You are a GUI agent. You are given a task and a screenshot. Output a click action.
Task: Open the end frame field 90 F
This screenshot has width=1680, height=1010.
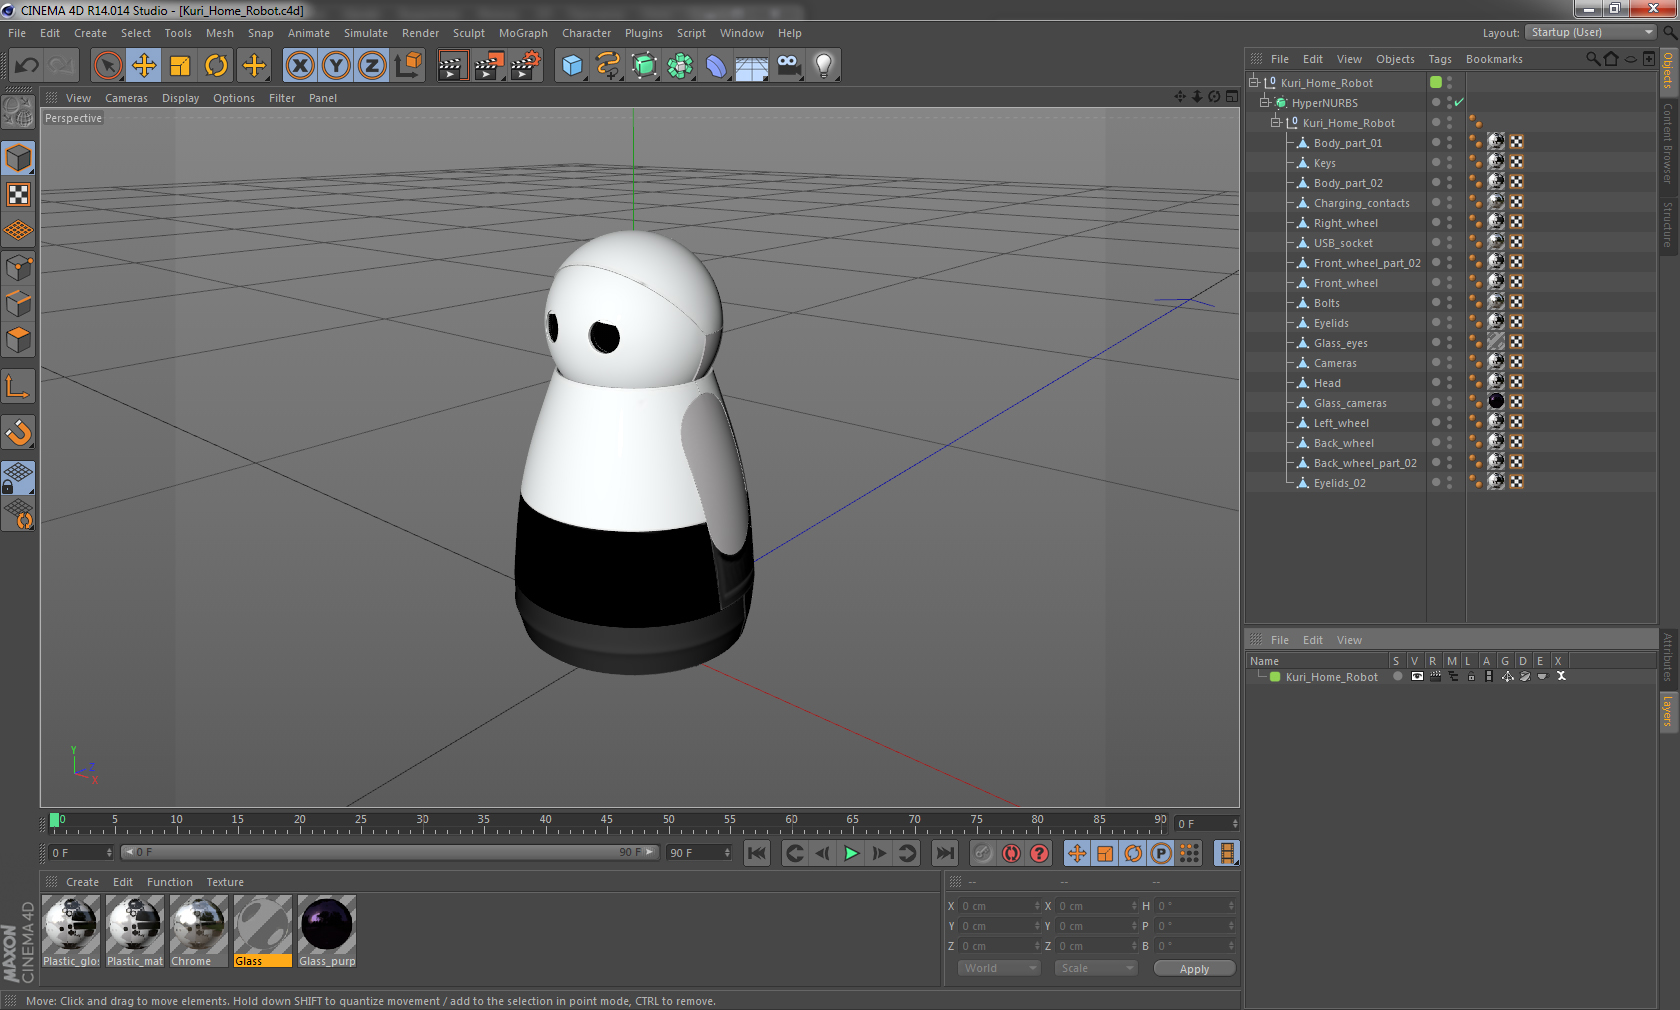699,853
